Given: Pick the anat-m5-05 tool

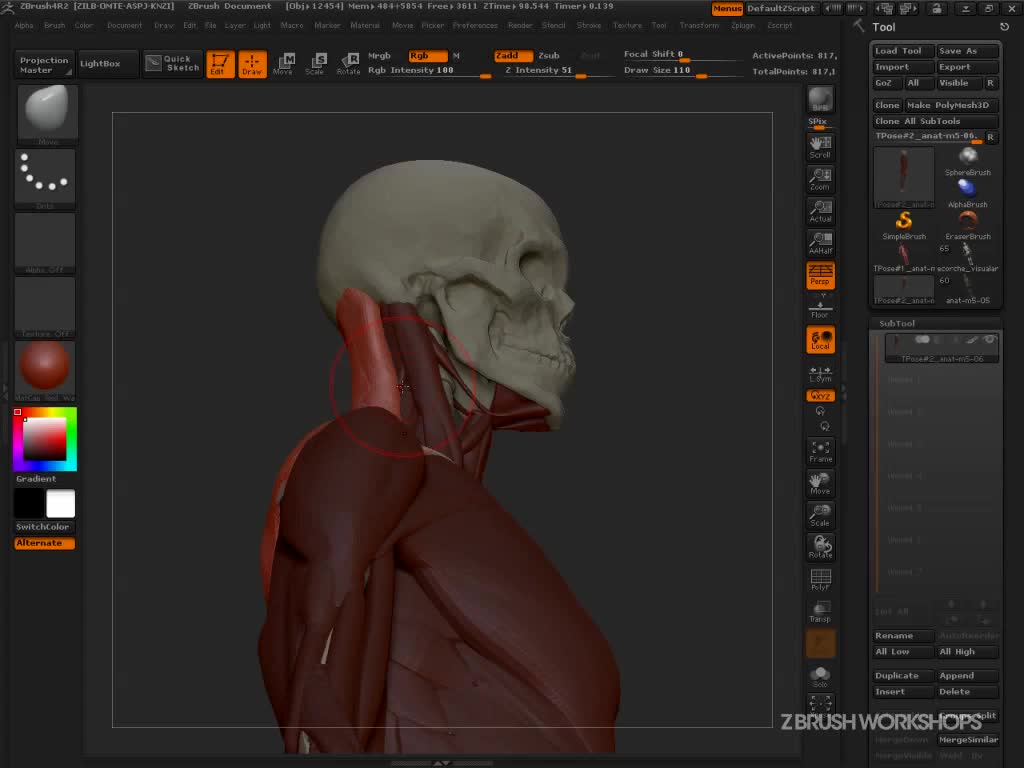Looking at the screenshot, I should click(x=967, y=289).
